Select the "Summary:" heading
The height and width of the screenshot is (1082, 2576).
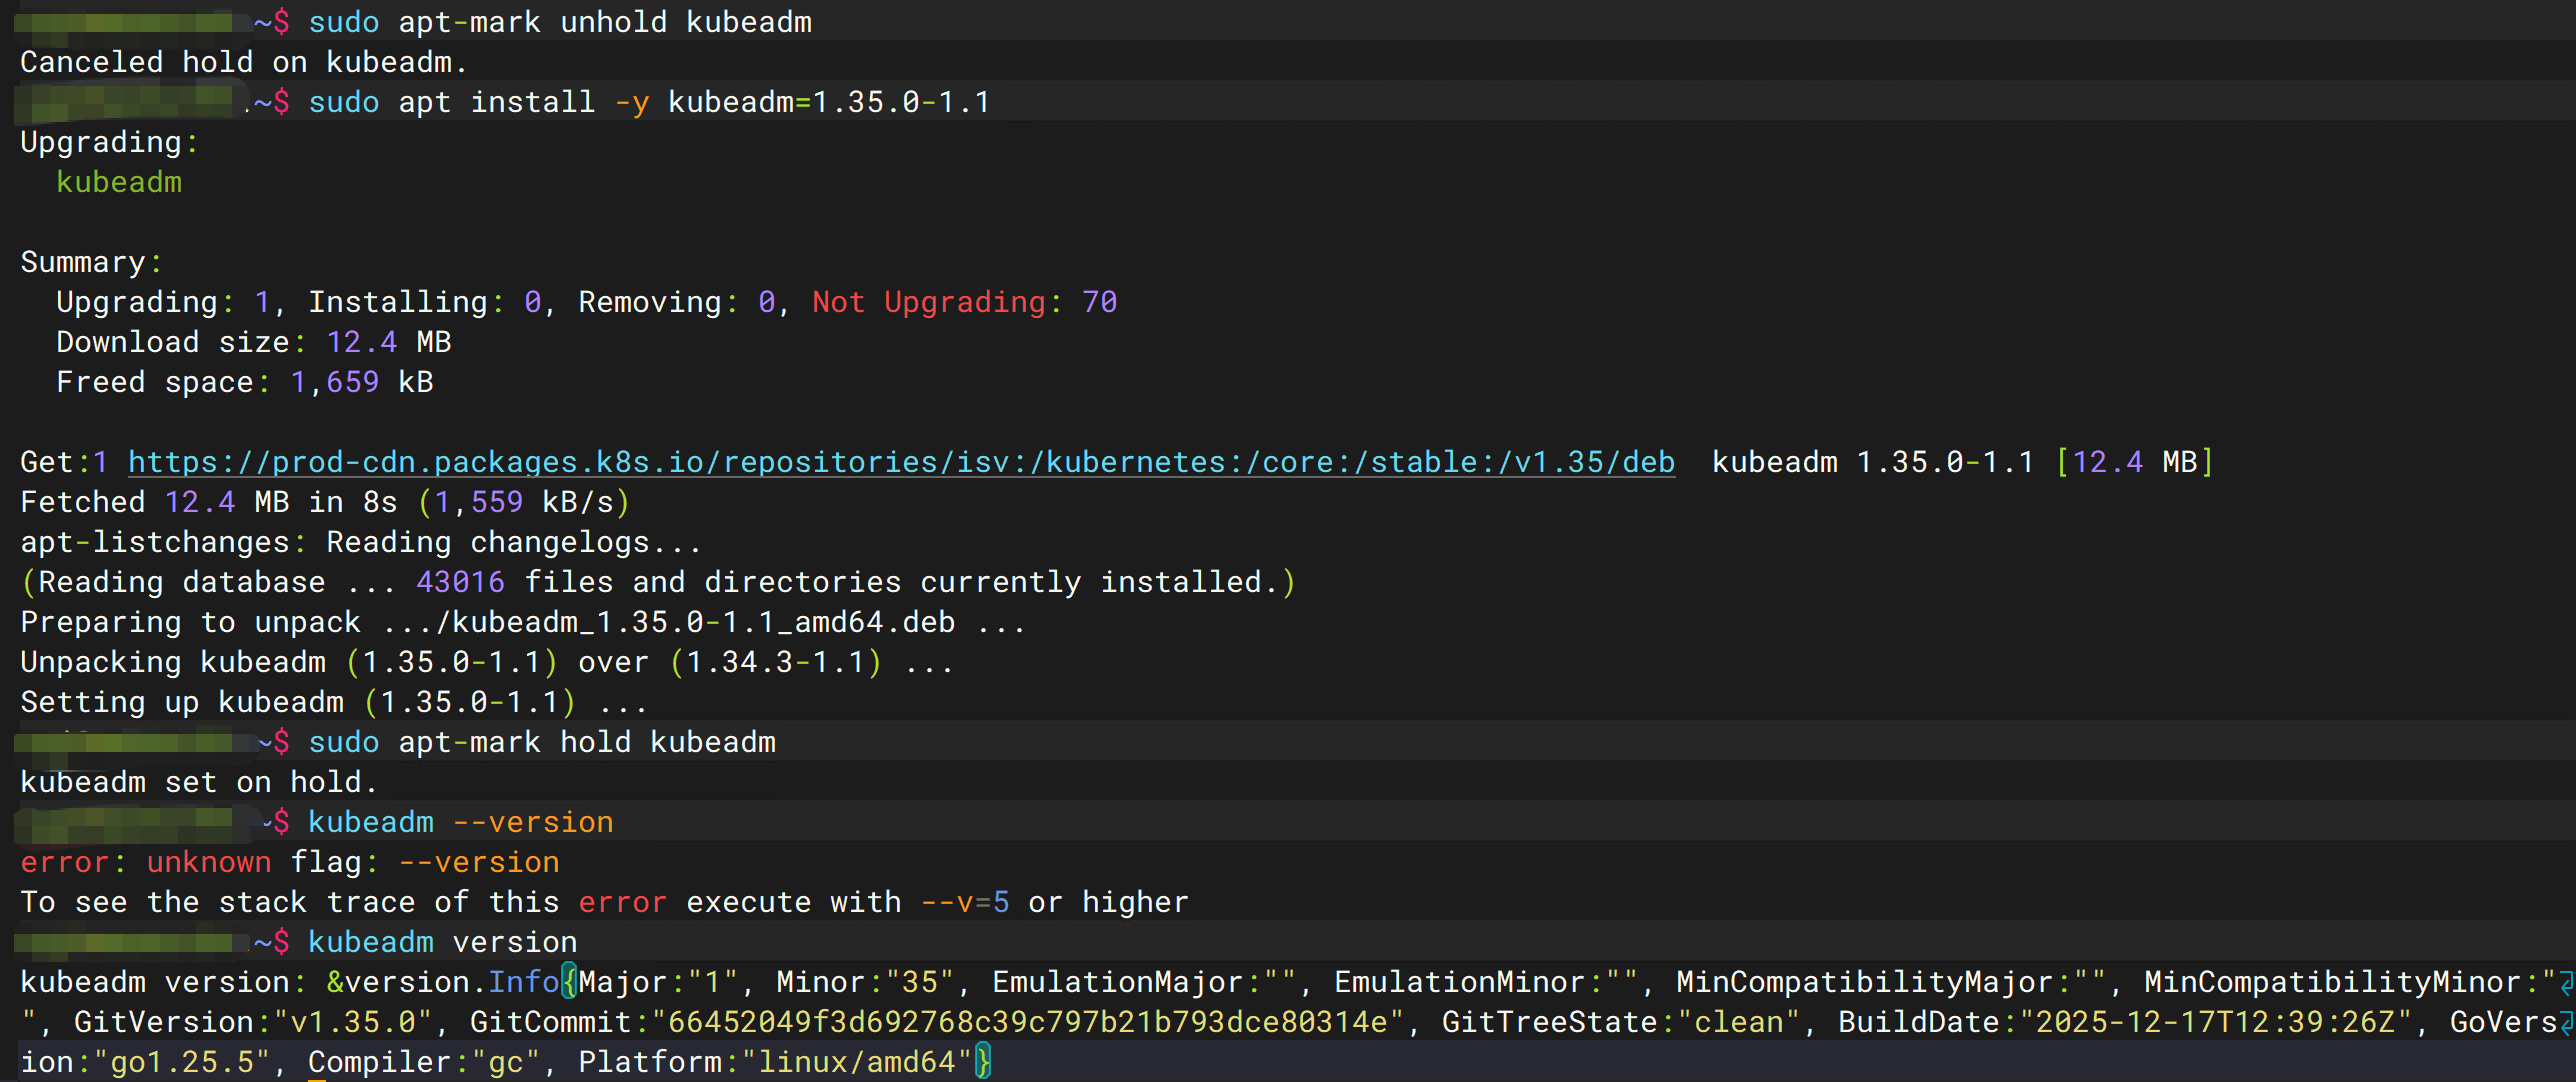pos(91,262)
